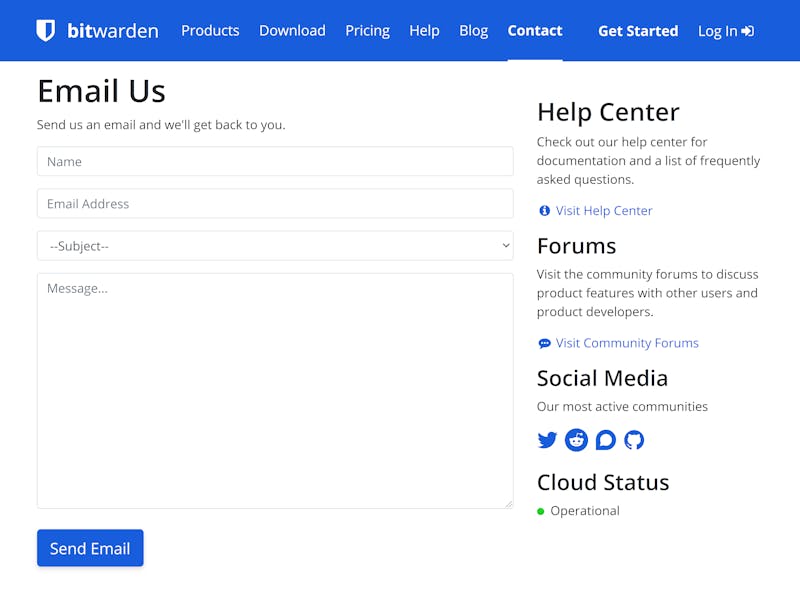The width and height of the screenshot is (800, 600).
Task: Click the green Operational status dot
Action: click(541, 511)
